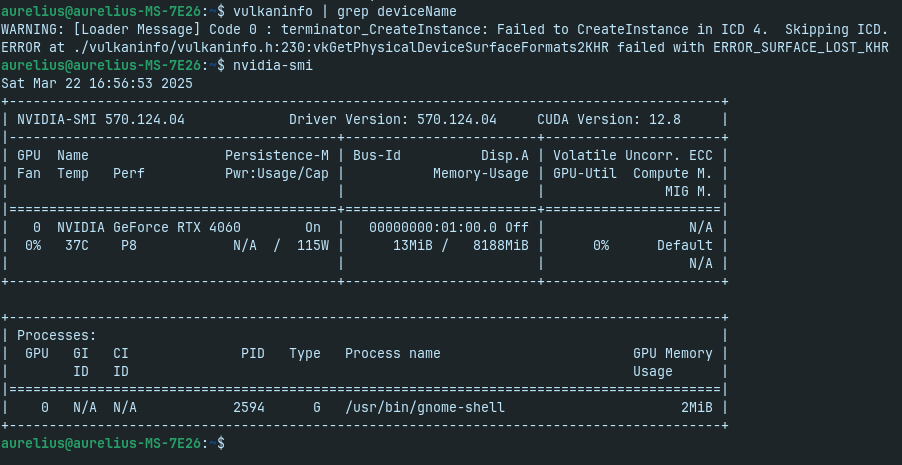Click the P8 performance state
902x465 pixels.
(129, 246)
